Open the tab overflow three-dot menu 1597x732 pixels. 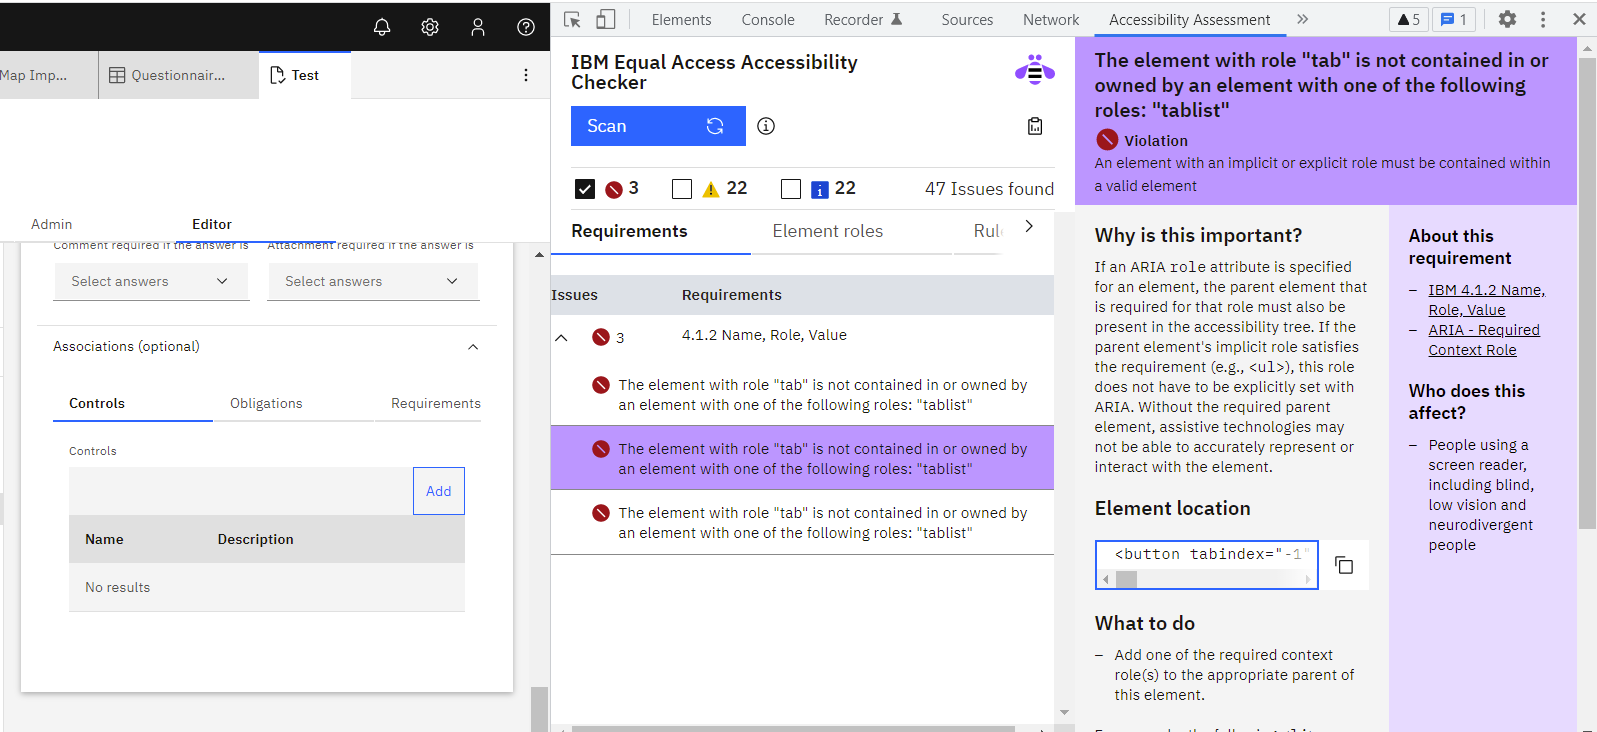click(526, 75)
